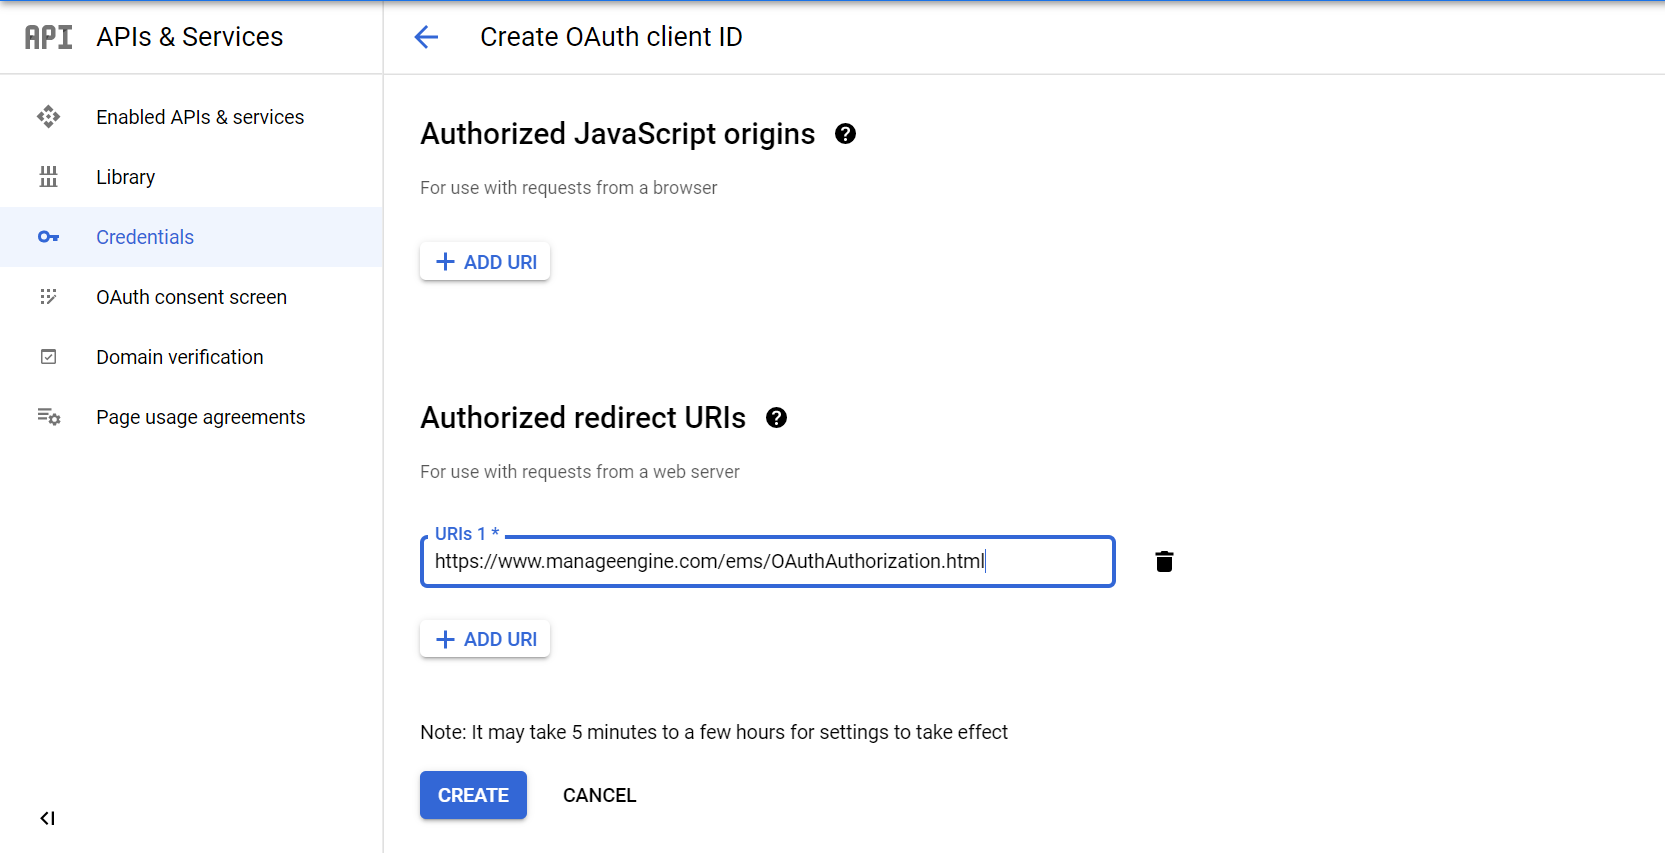Click the APIs & Services heading

(190, 37)
